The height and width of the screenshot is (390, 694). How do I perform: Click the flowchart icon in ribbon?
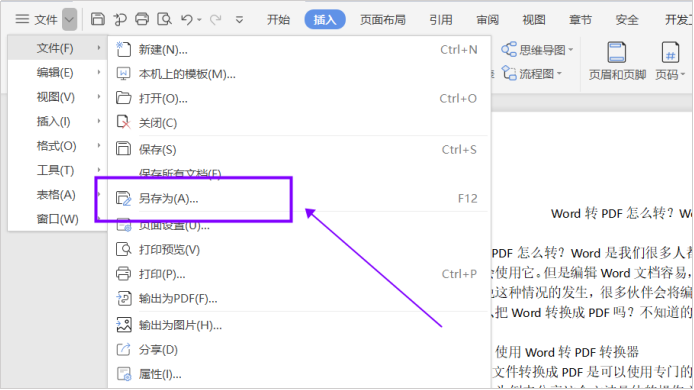509,73
